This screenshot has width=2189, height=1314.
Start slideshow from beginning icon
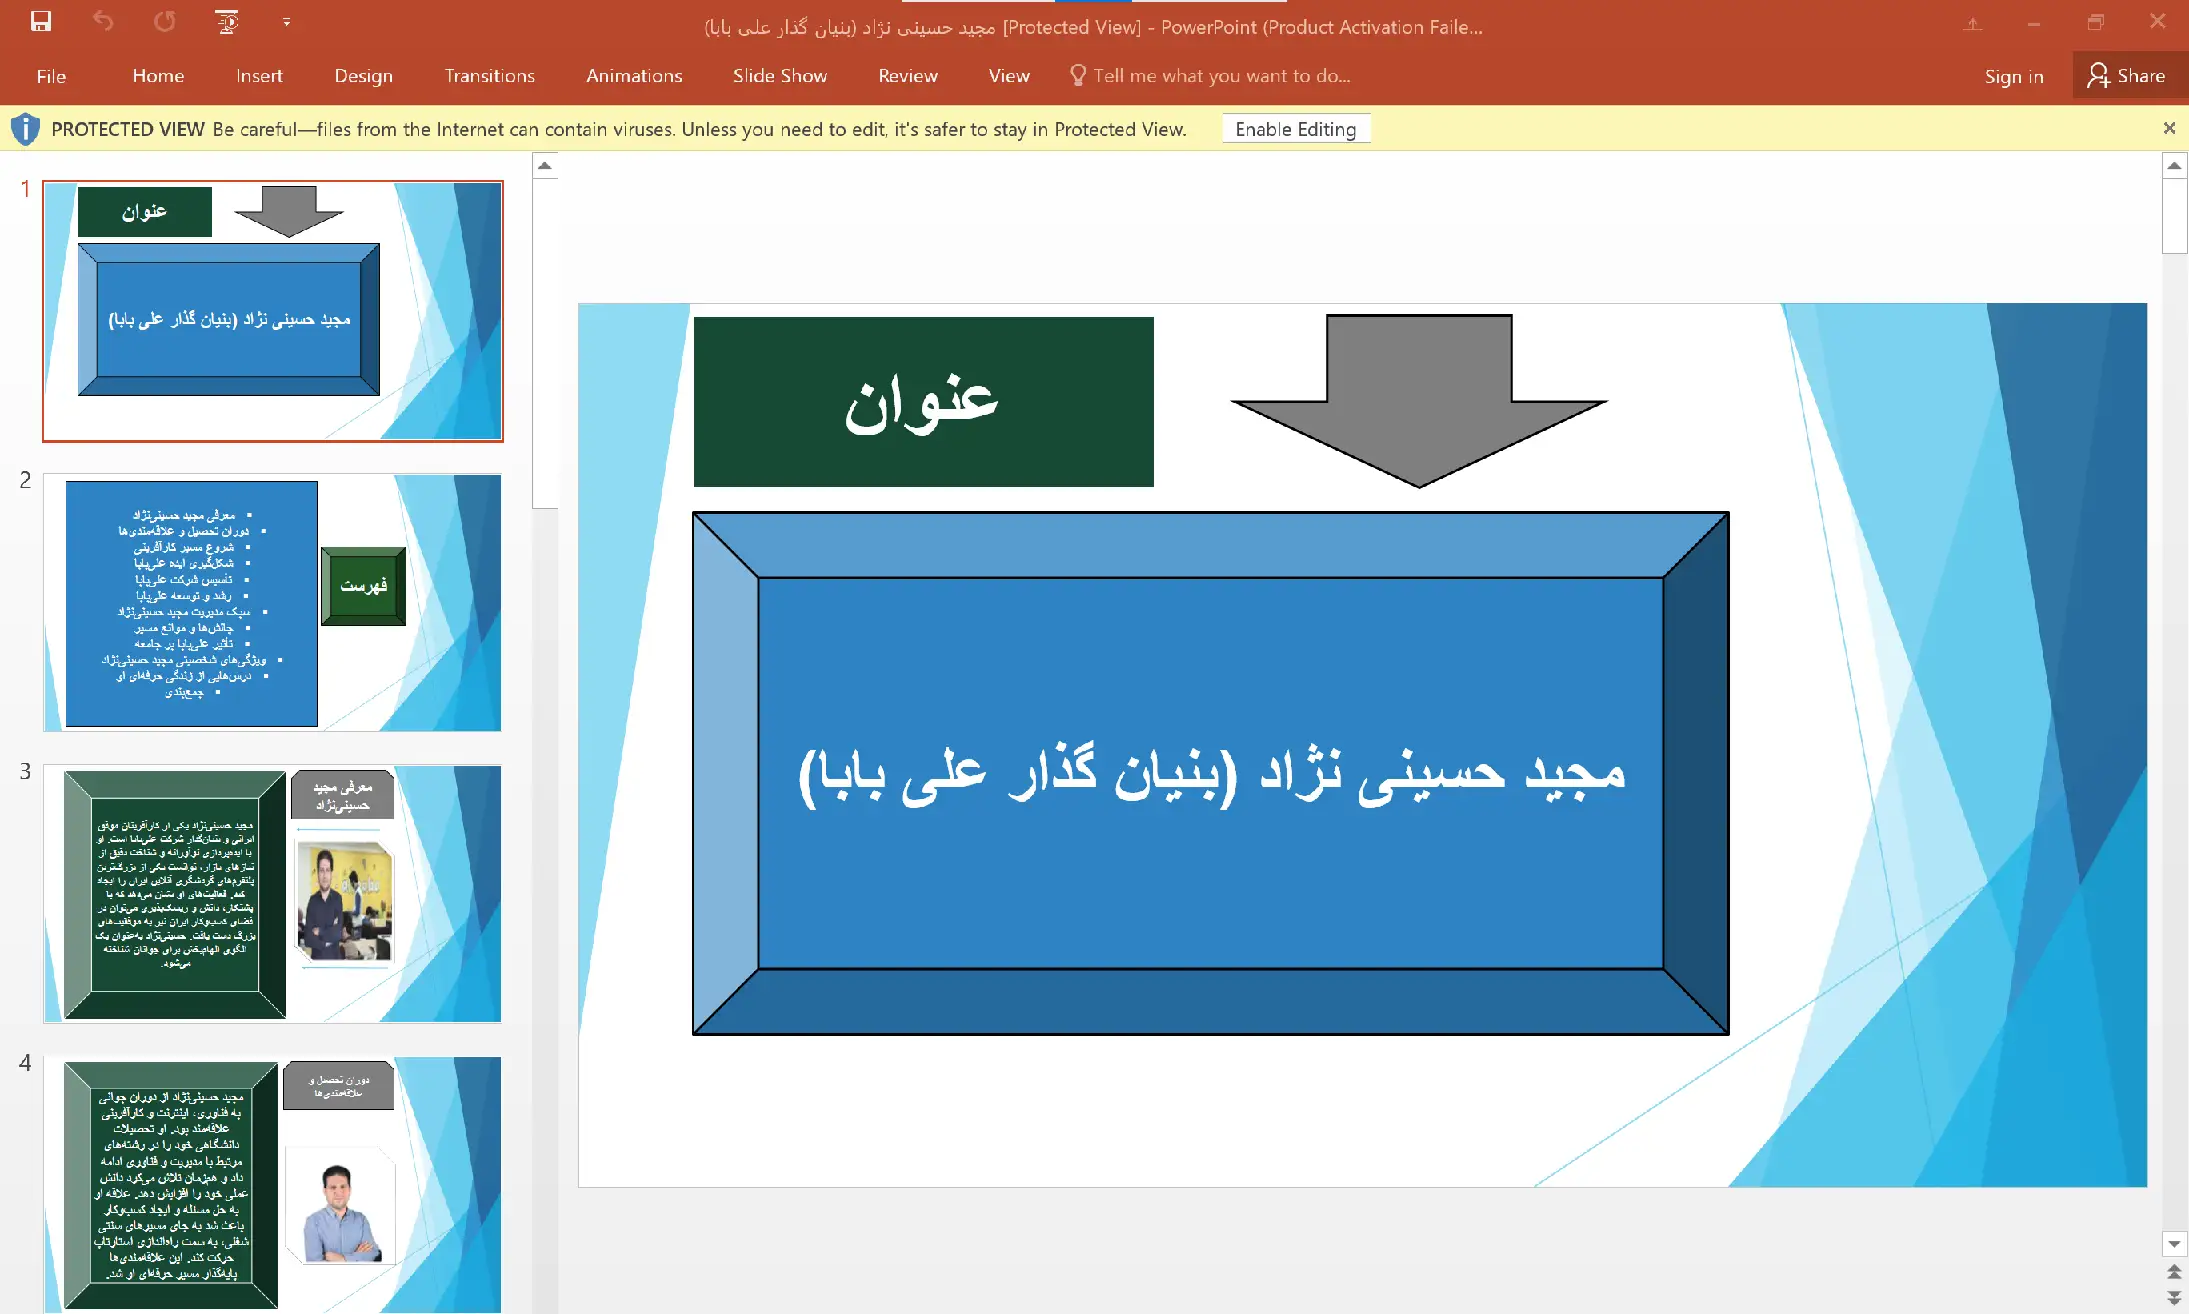227,22
